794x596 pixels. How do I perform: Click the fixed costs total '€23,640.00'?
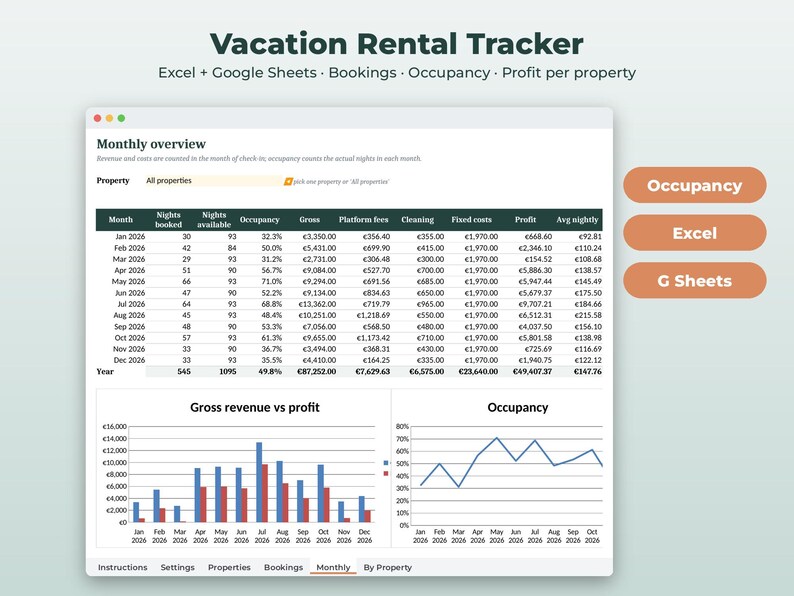tap(478, 372)
